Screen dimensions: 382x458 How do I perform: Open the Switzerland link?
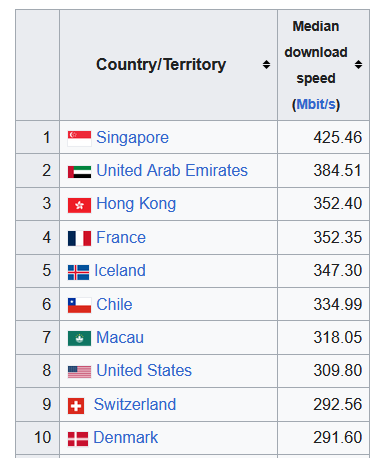135,404
